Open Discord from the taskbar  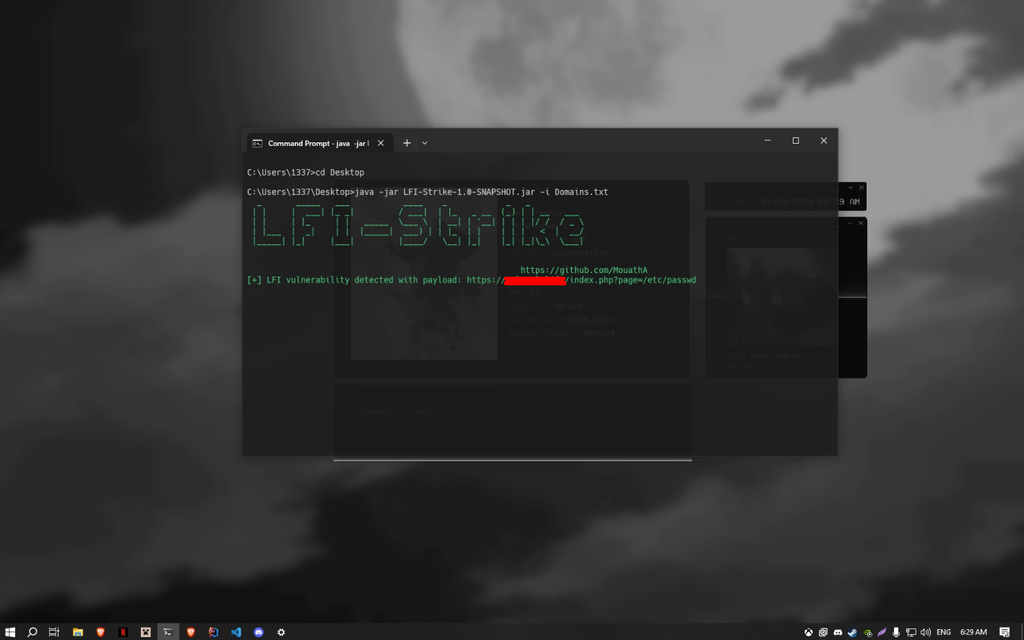(258, 632)
